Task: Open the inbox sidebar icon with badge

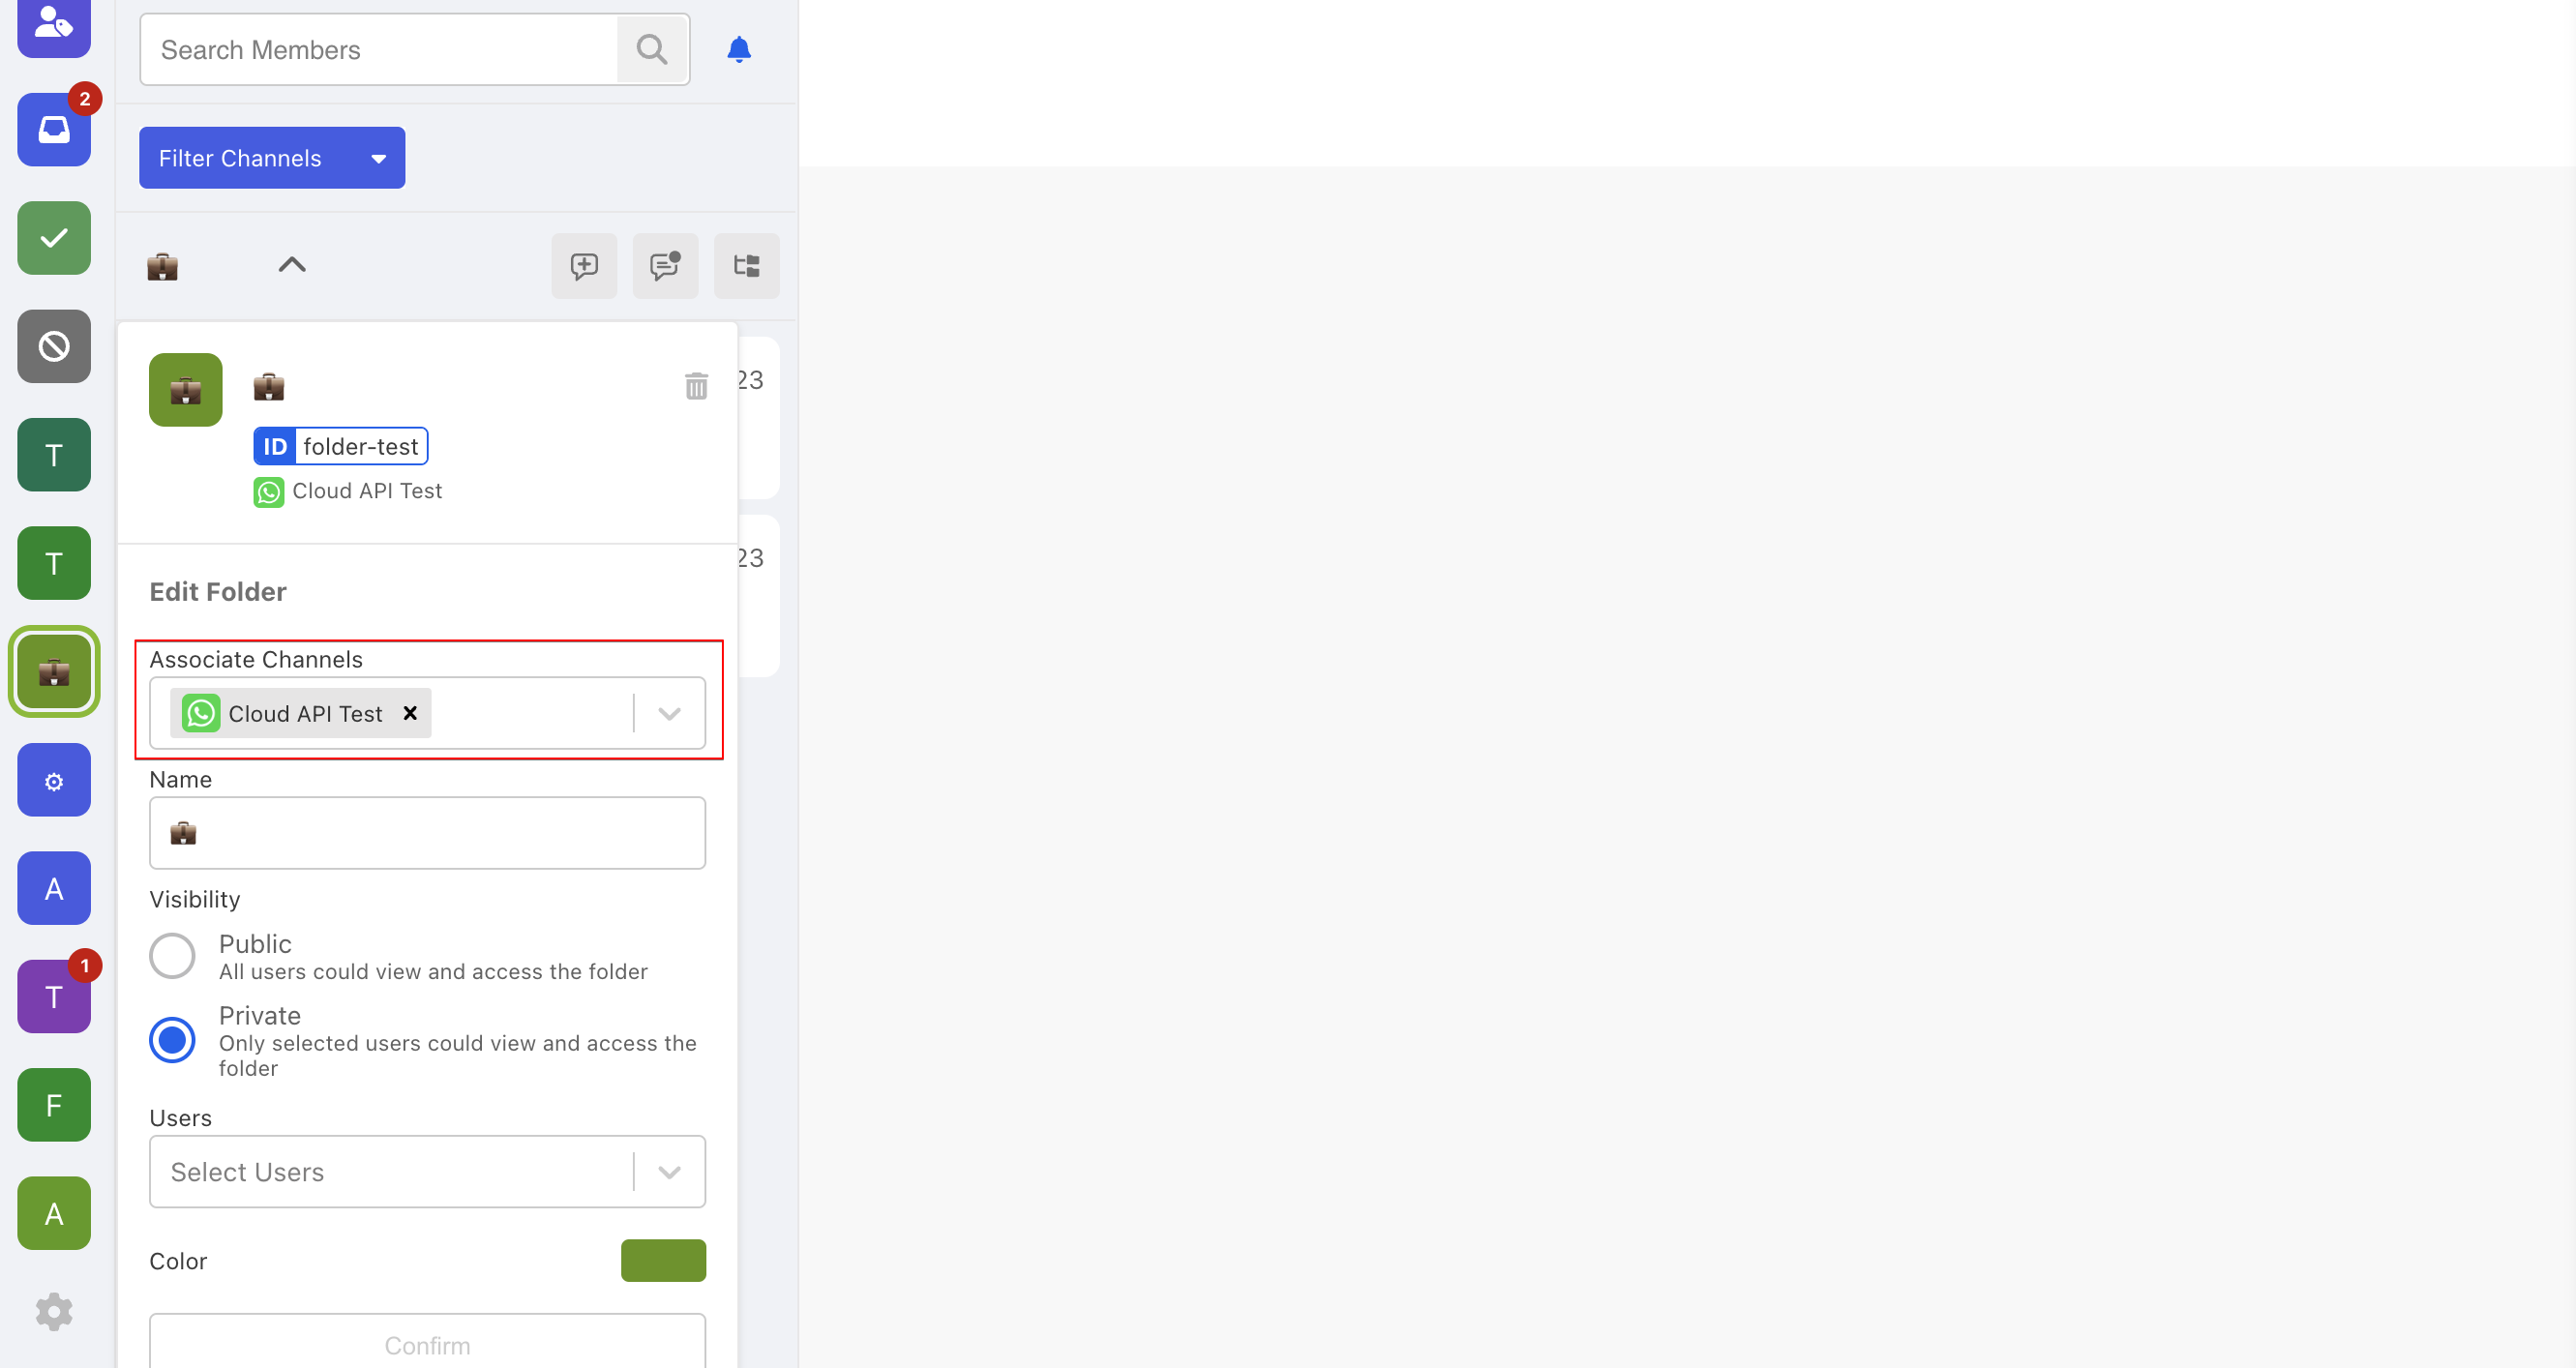Action: pyautogui.click(x=54, y=130)
